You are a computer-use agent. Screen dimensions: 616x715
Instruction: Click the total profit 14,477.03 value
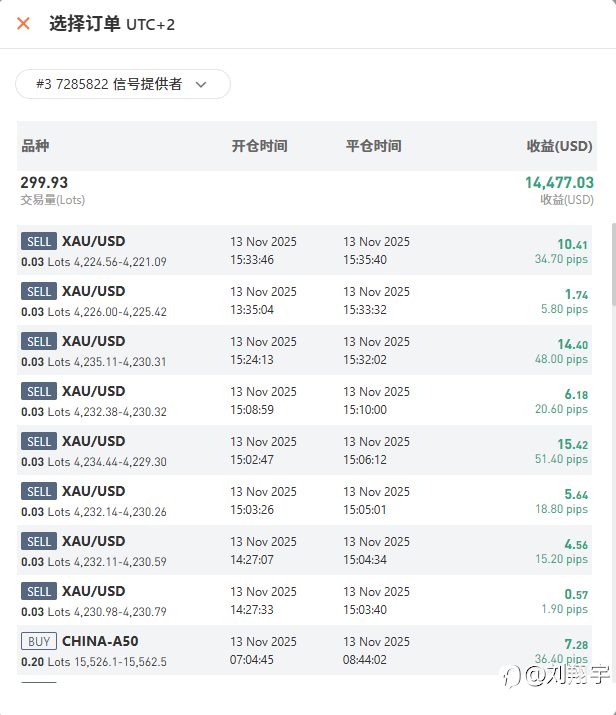point(559,183)
